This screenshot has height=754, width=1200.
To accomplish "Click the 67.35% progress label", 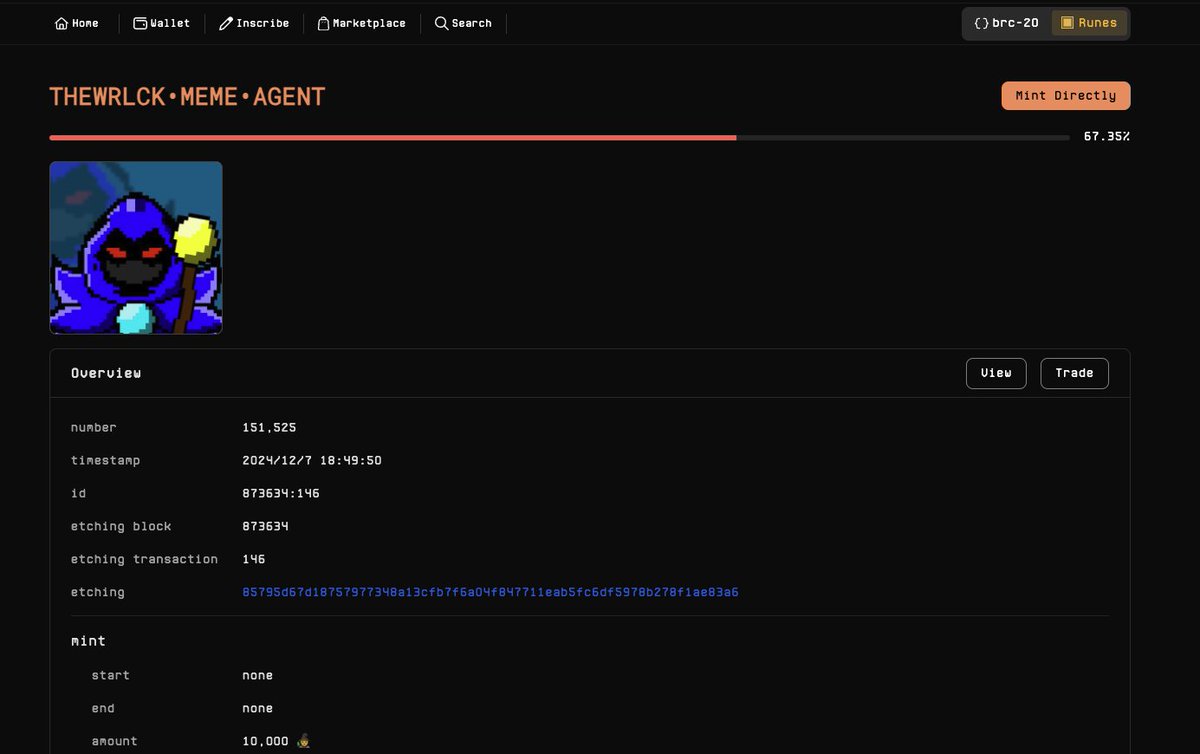I will 1107,136.
